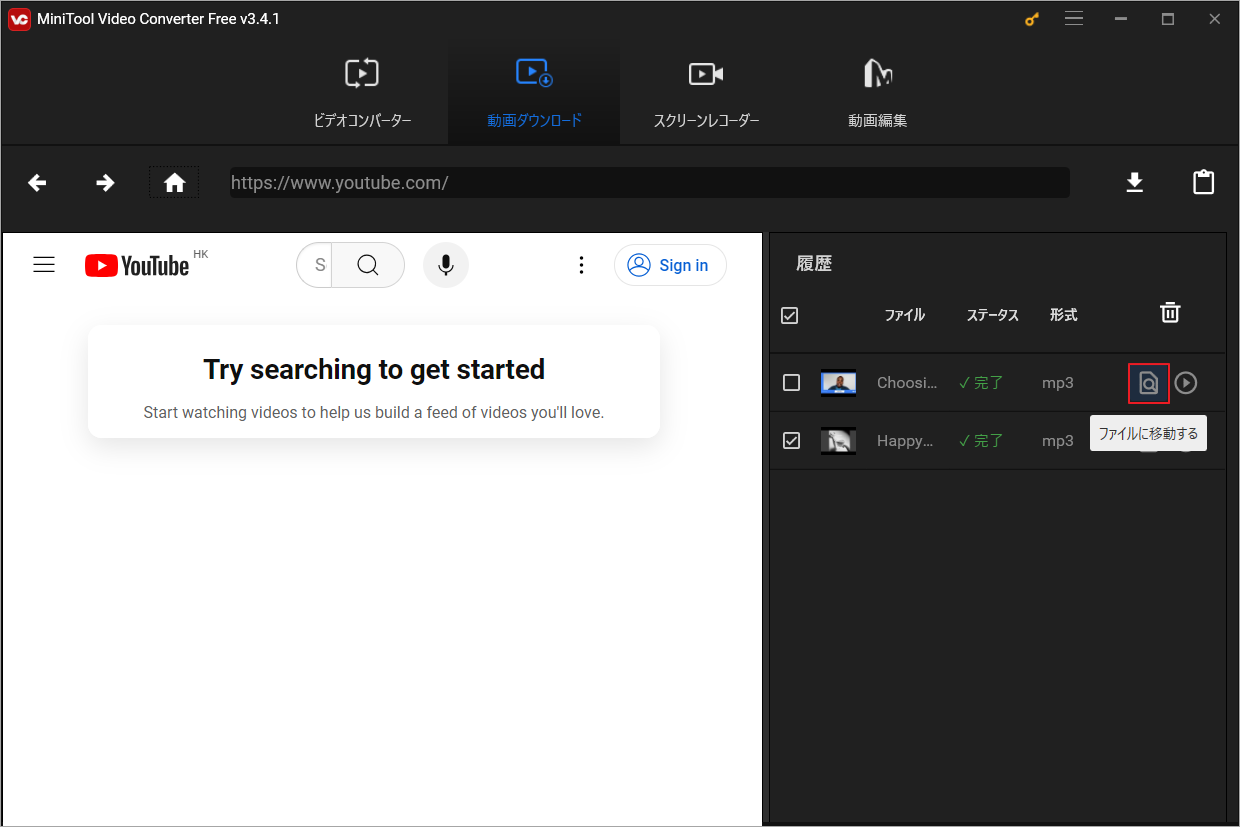Click the clipboard paste icon
This screenshot has height=827, width=1240.
point(1204,182)
